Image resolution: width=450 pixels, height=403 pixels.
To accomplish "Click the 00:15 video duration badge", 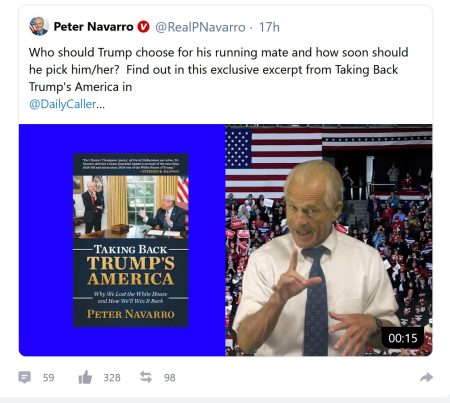I will click(x=403, y=338).
